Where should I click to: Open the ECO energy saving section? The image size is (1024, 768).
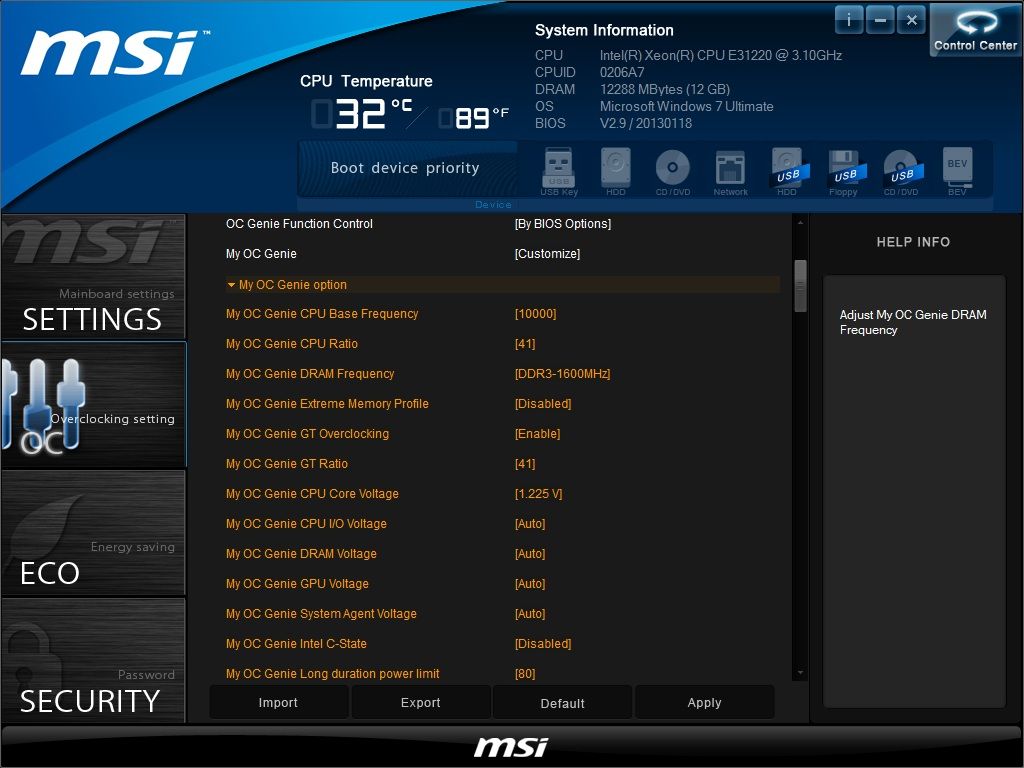(x=93, y=532)
